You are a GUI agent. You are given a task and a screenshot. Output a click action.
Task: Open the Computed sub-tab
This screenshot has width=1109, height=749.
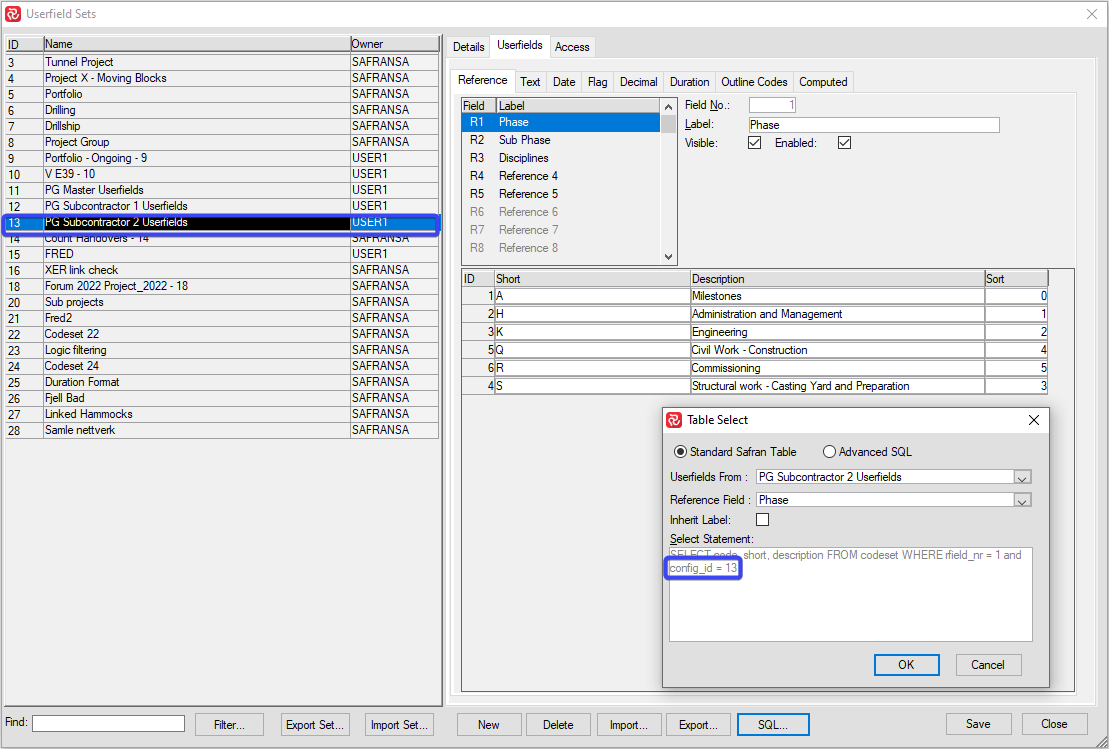tap(823, 82)
